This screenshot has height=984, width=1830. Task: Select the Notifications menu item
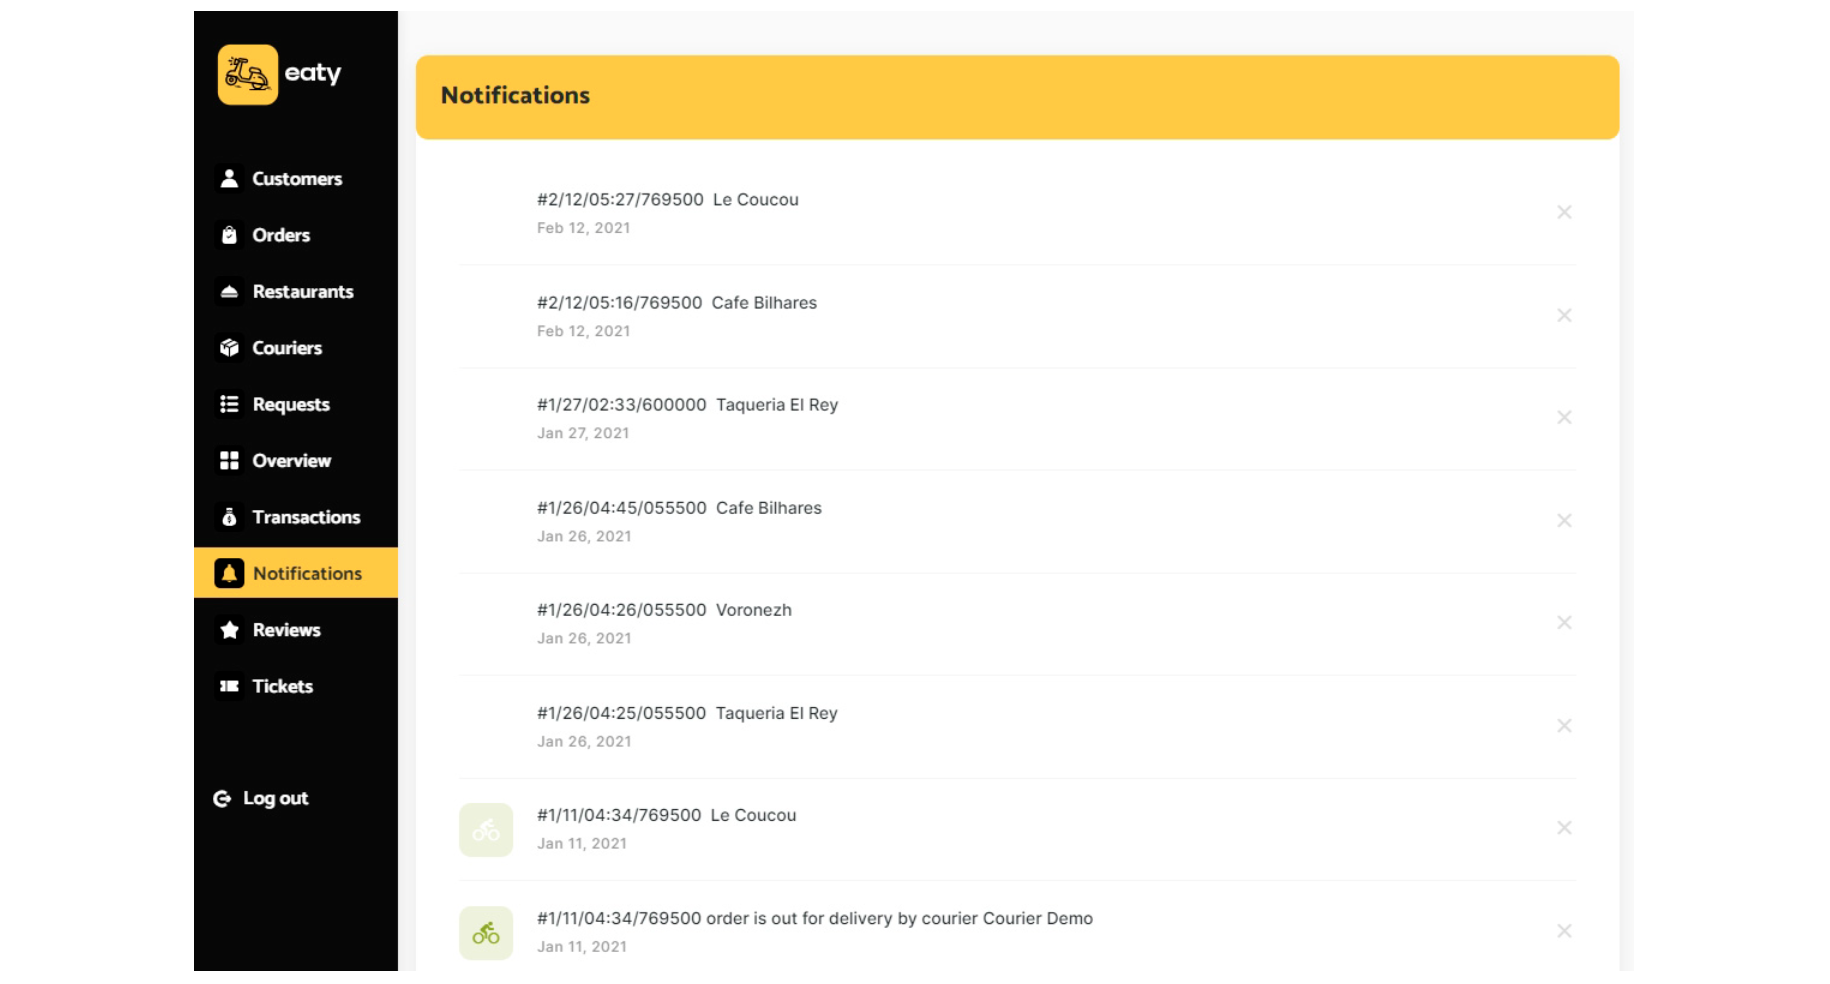pyautogui.click(x=296, y=573)
